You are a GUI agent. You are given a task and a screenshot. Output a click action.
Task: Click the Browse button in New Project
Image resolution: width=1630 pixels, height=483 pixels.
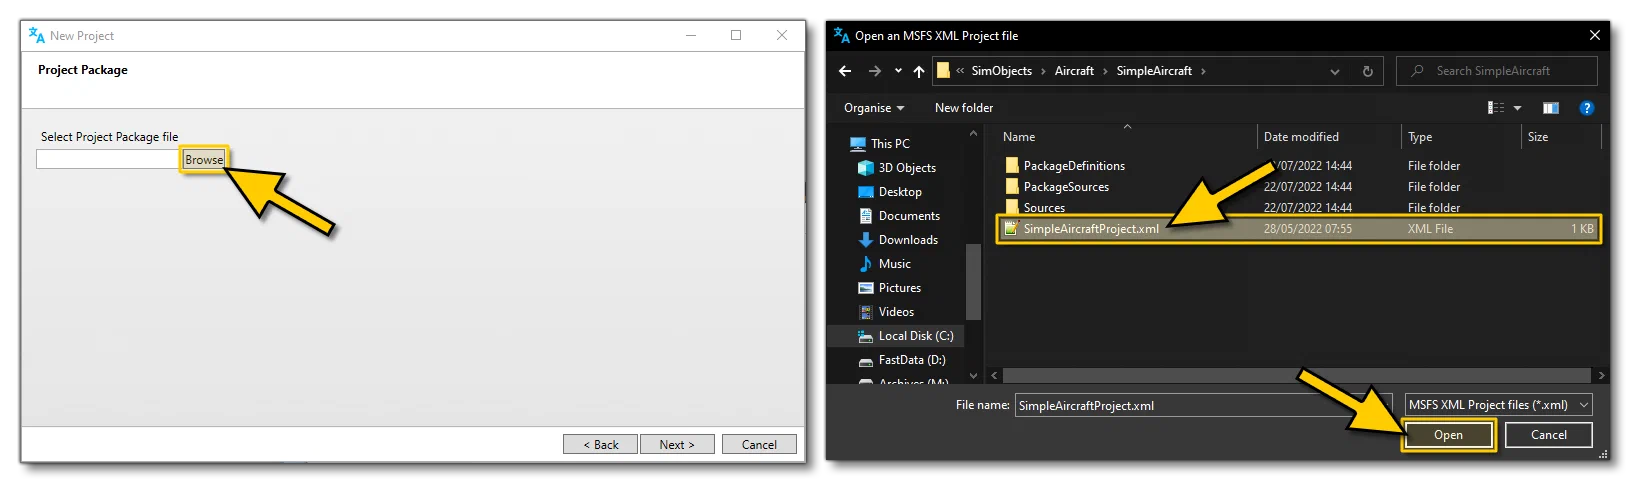204,159
